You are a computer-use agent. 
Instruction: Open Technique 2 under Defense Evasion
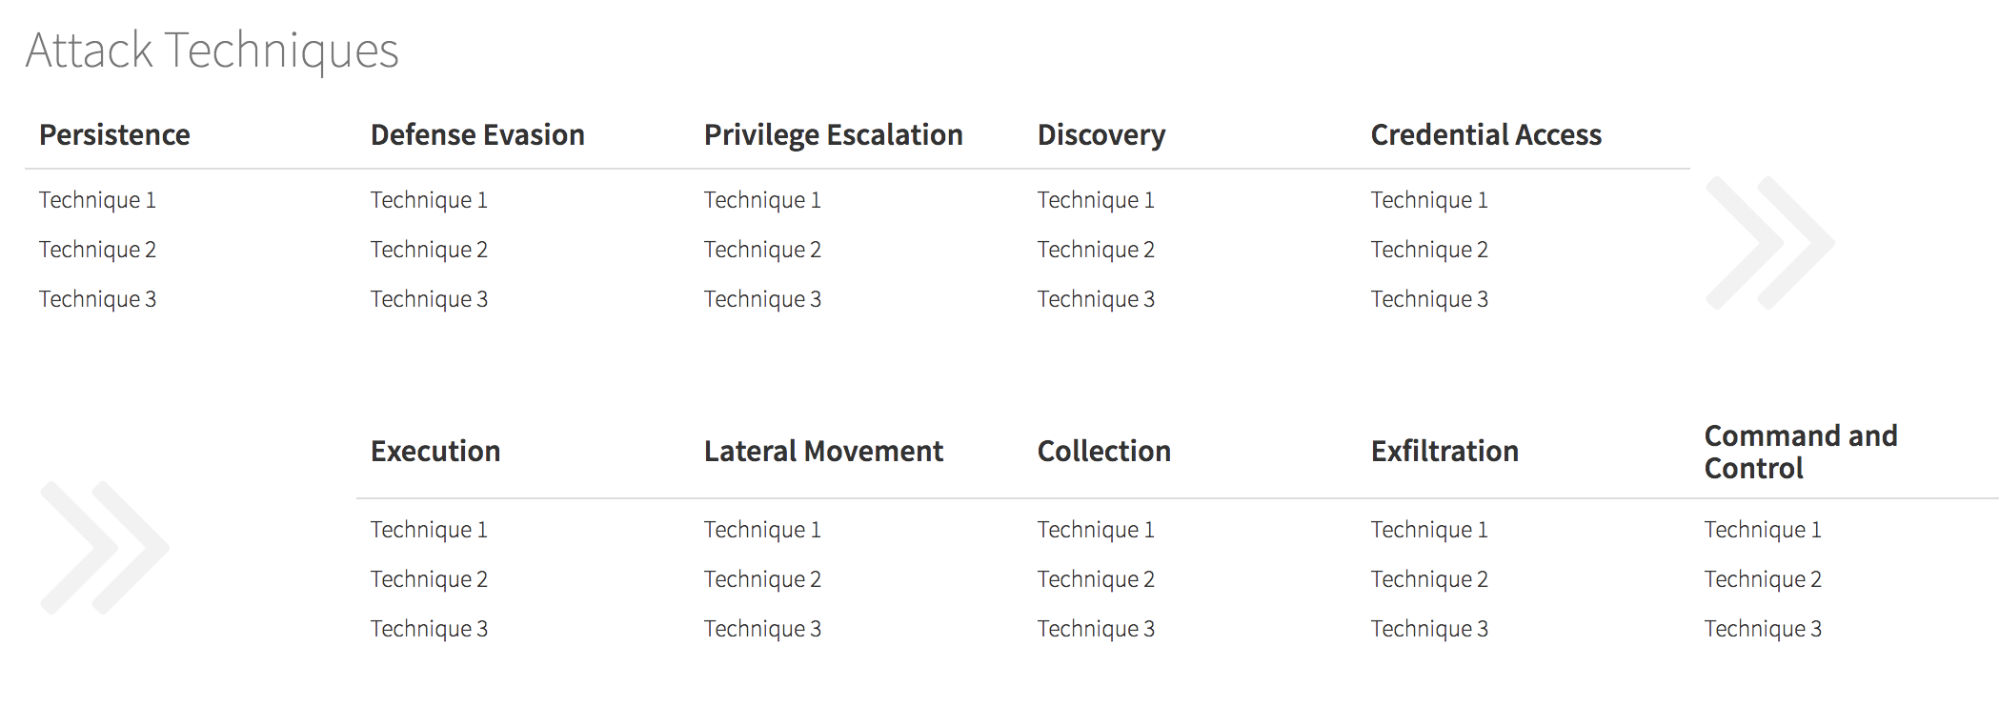point(429,250)
